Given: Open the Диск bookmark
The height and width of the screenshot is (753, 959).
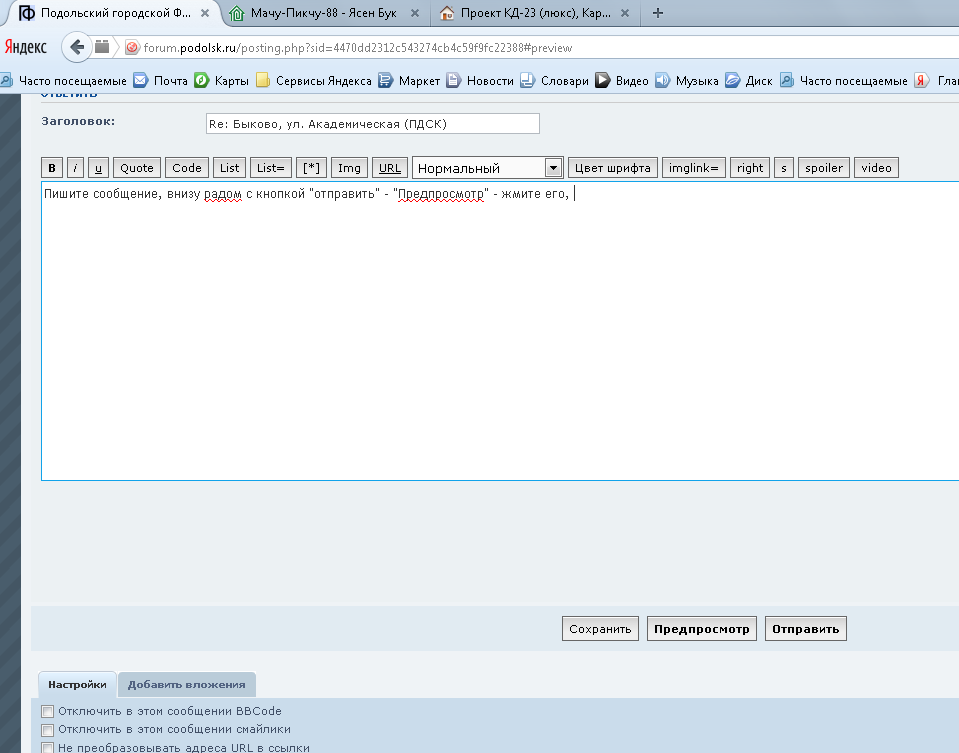Looking at the screenshot, I should tap(749, 81).
